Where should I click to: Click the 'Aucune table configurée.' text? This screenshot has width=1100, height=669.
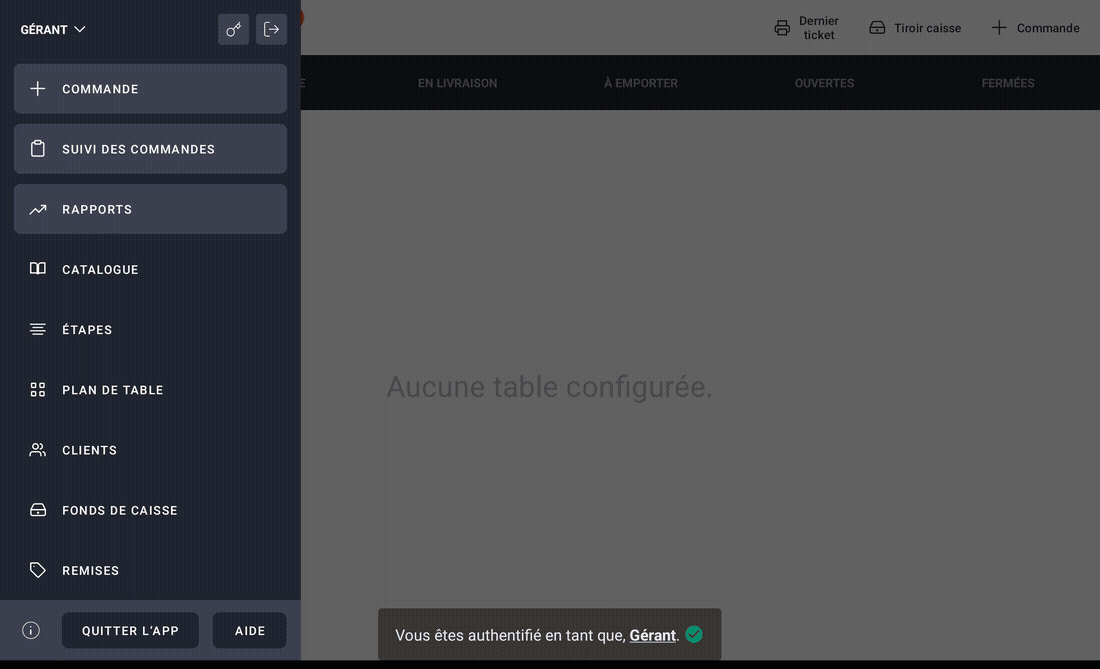point(549,387)
